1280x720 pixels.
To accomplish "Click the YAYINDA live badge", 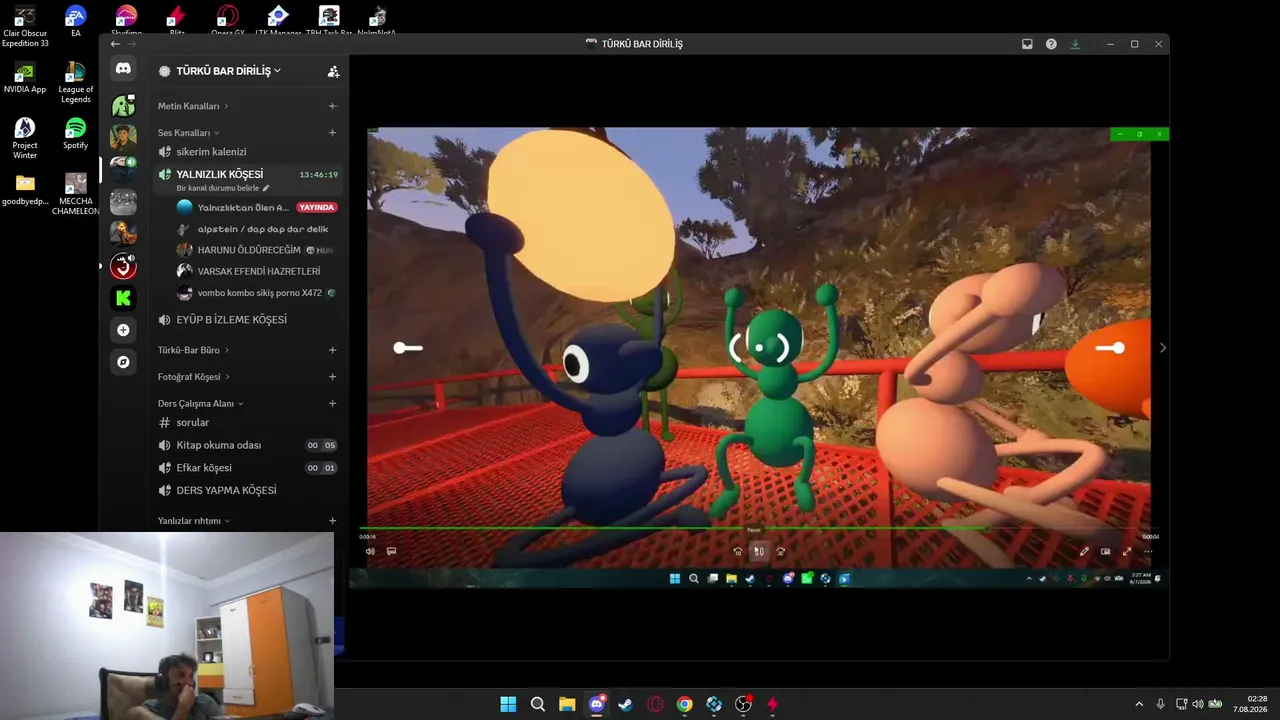I will (317, 208).
